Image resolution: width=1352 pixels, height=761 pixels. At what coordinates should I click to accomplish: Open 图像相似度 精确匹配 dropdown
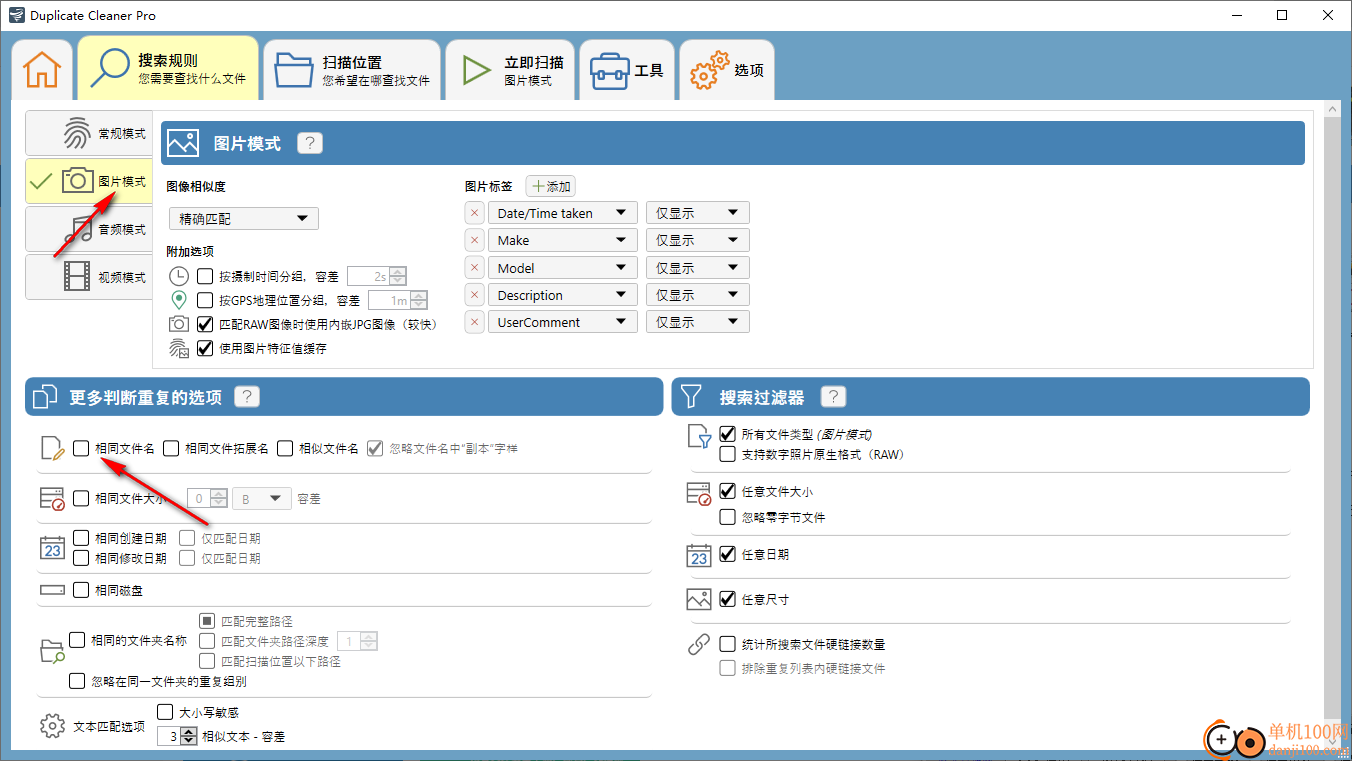pyautogui.click(x=243, y=218)
